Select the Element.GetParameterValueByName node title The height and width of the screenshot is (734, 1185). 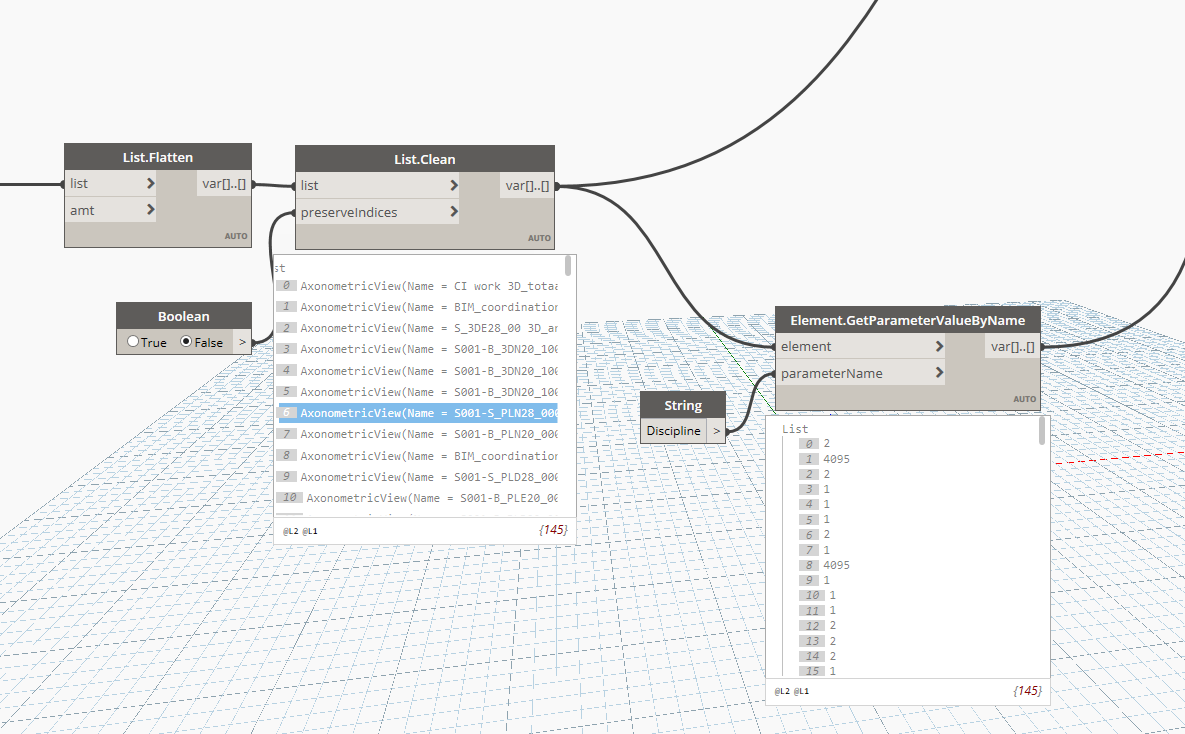point(908,321)
